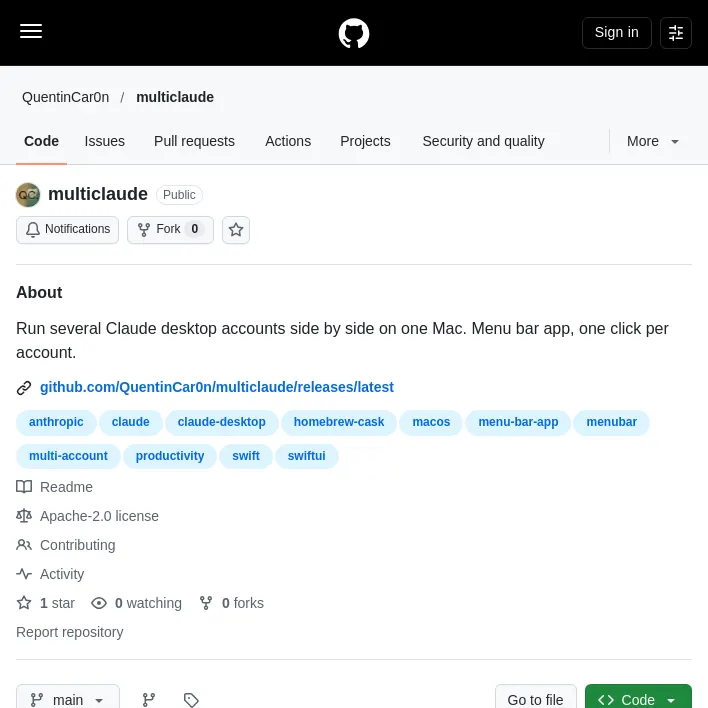Viewport: 708px width, 708px height.
Task: Click the Notifications bell button
Action: pos(67,230)
